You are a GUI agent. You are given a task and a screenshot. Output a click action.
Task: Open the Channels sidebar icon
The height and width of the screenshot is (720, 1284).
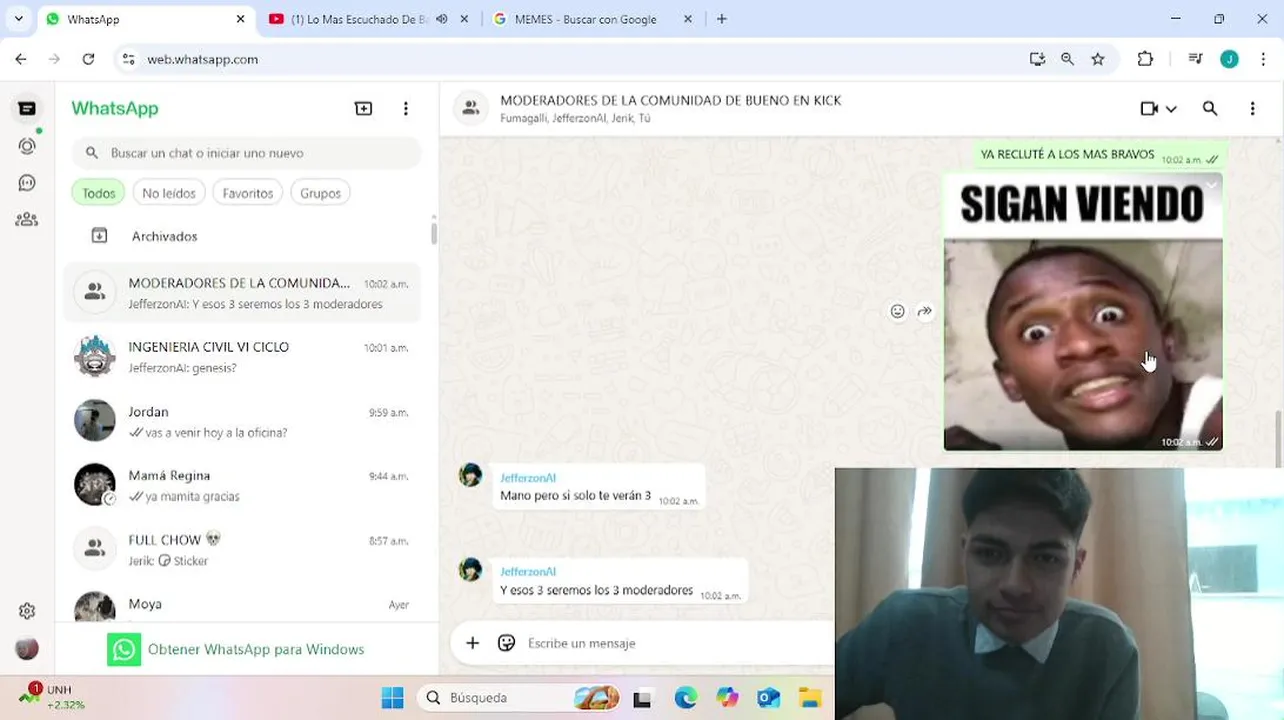[27, 183]
